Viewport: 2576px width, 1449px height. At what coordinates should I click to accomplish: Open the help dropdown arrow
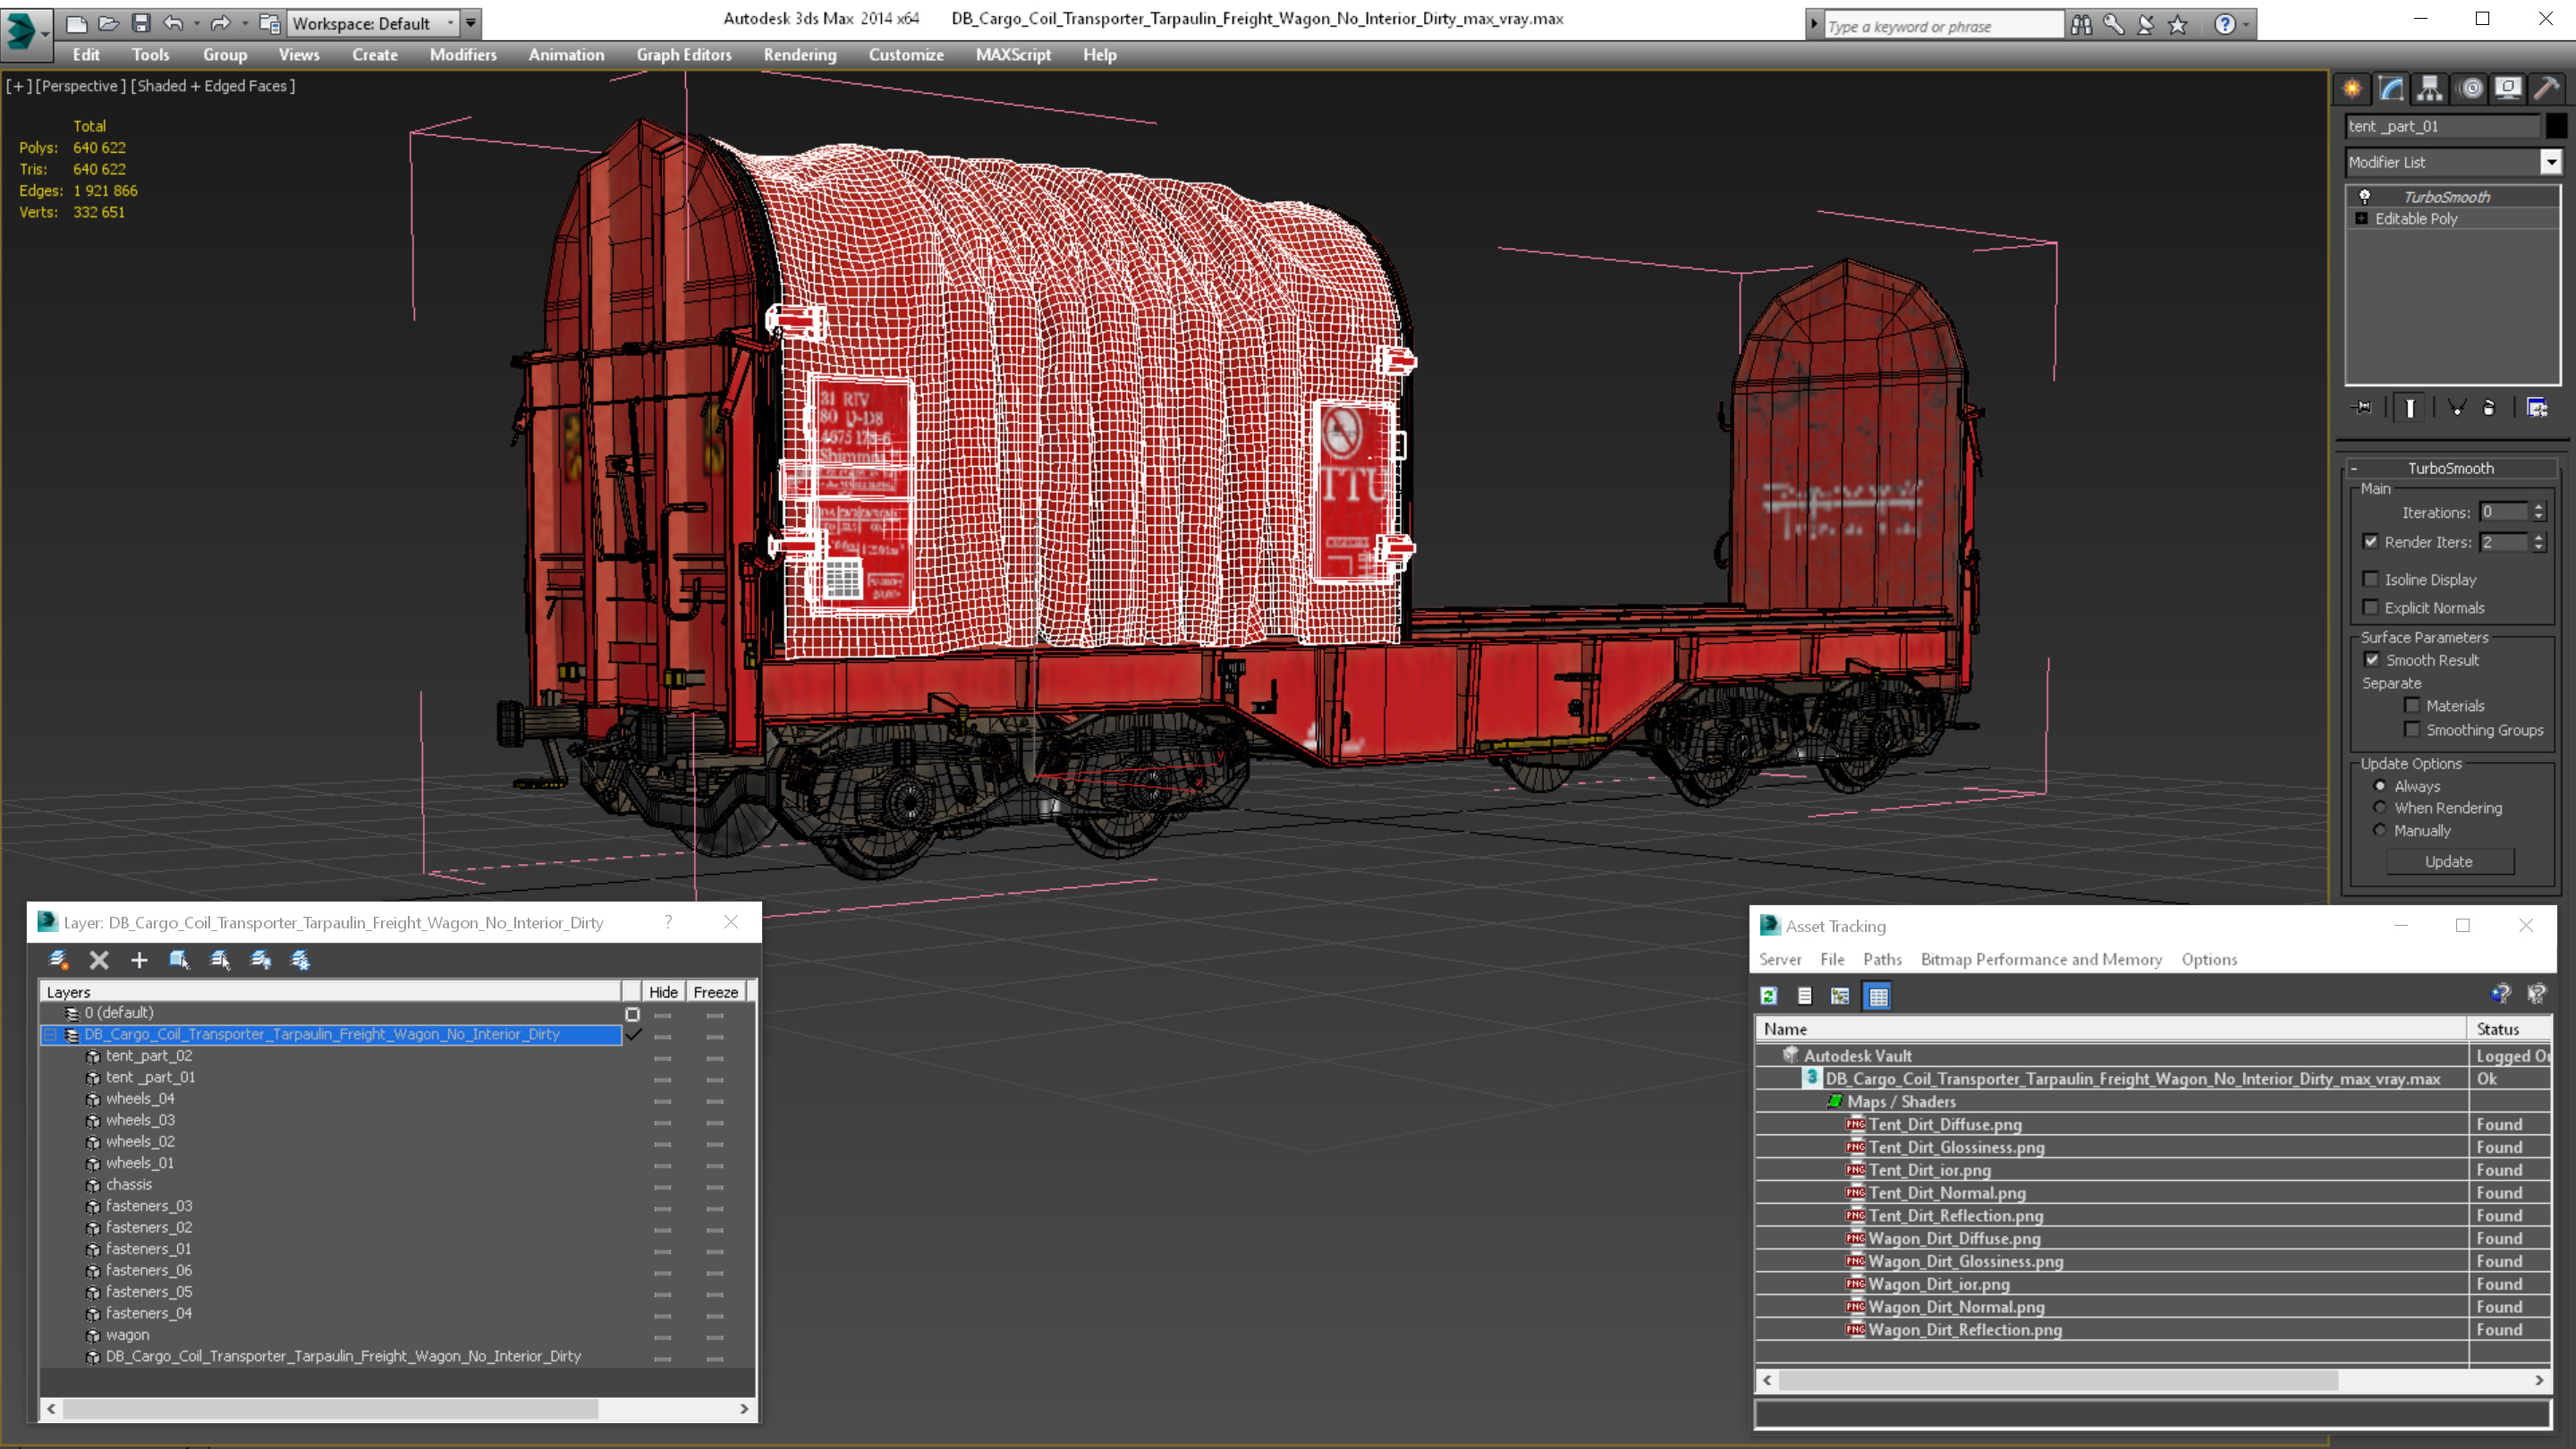2246,25
